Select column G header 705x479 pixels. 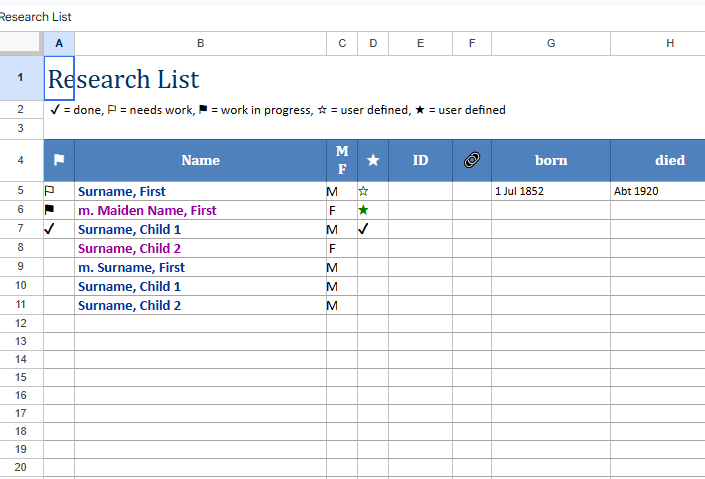[x=551, y=43]
